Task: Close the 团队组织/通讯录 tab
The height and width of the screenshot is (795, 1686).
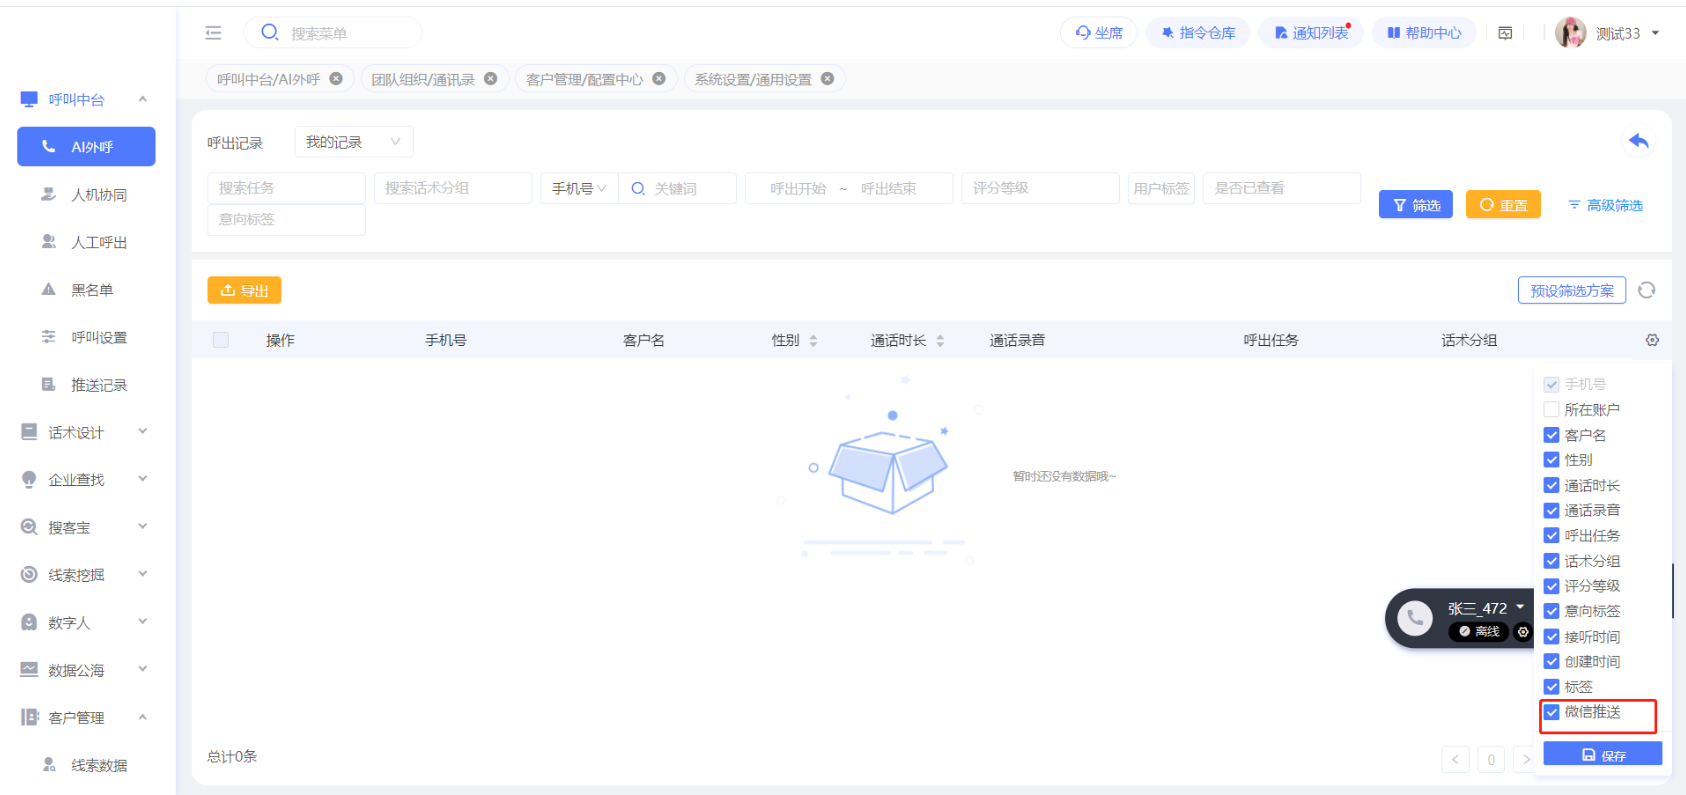Action: tap(491, 79)
